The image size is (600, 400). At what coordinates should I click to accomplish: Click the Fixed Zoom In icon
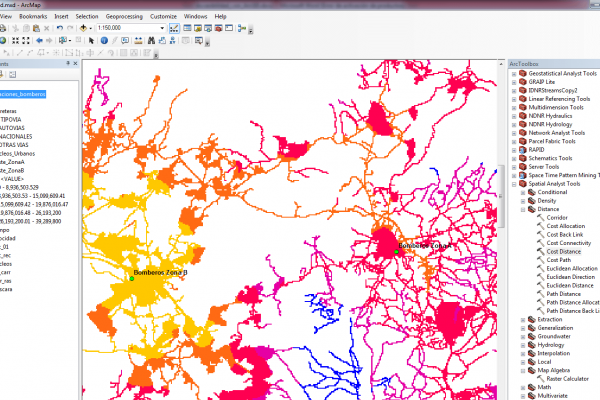(x=15, y=40)
